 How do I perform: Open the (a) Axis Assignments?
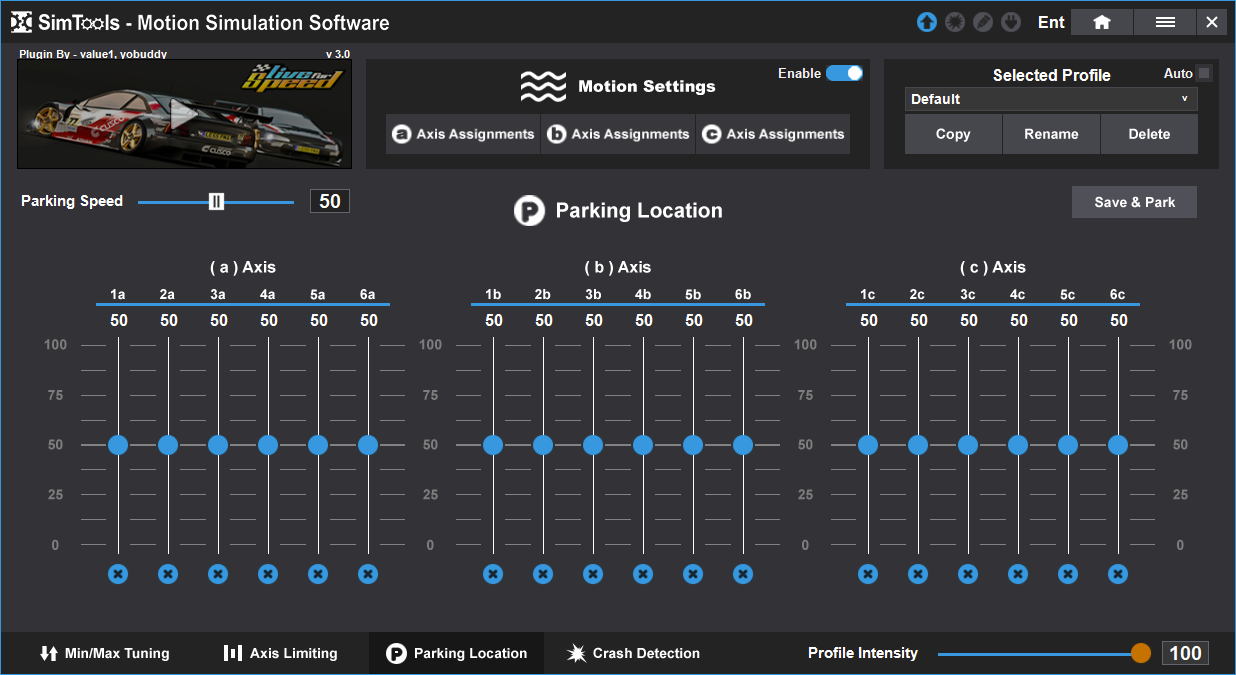click(x=463, y=134)
